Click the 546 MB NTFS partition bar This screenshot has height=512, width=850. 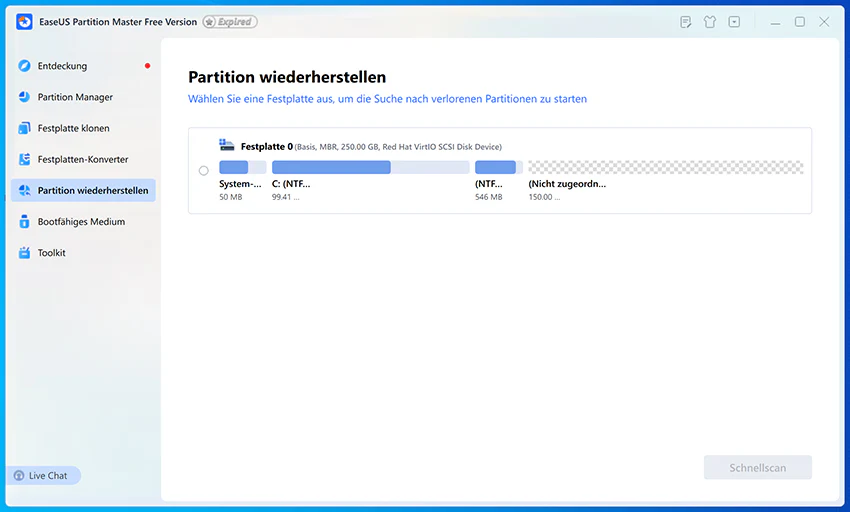[499, 167]
